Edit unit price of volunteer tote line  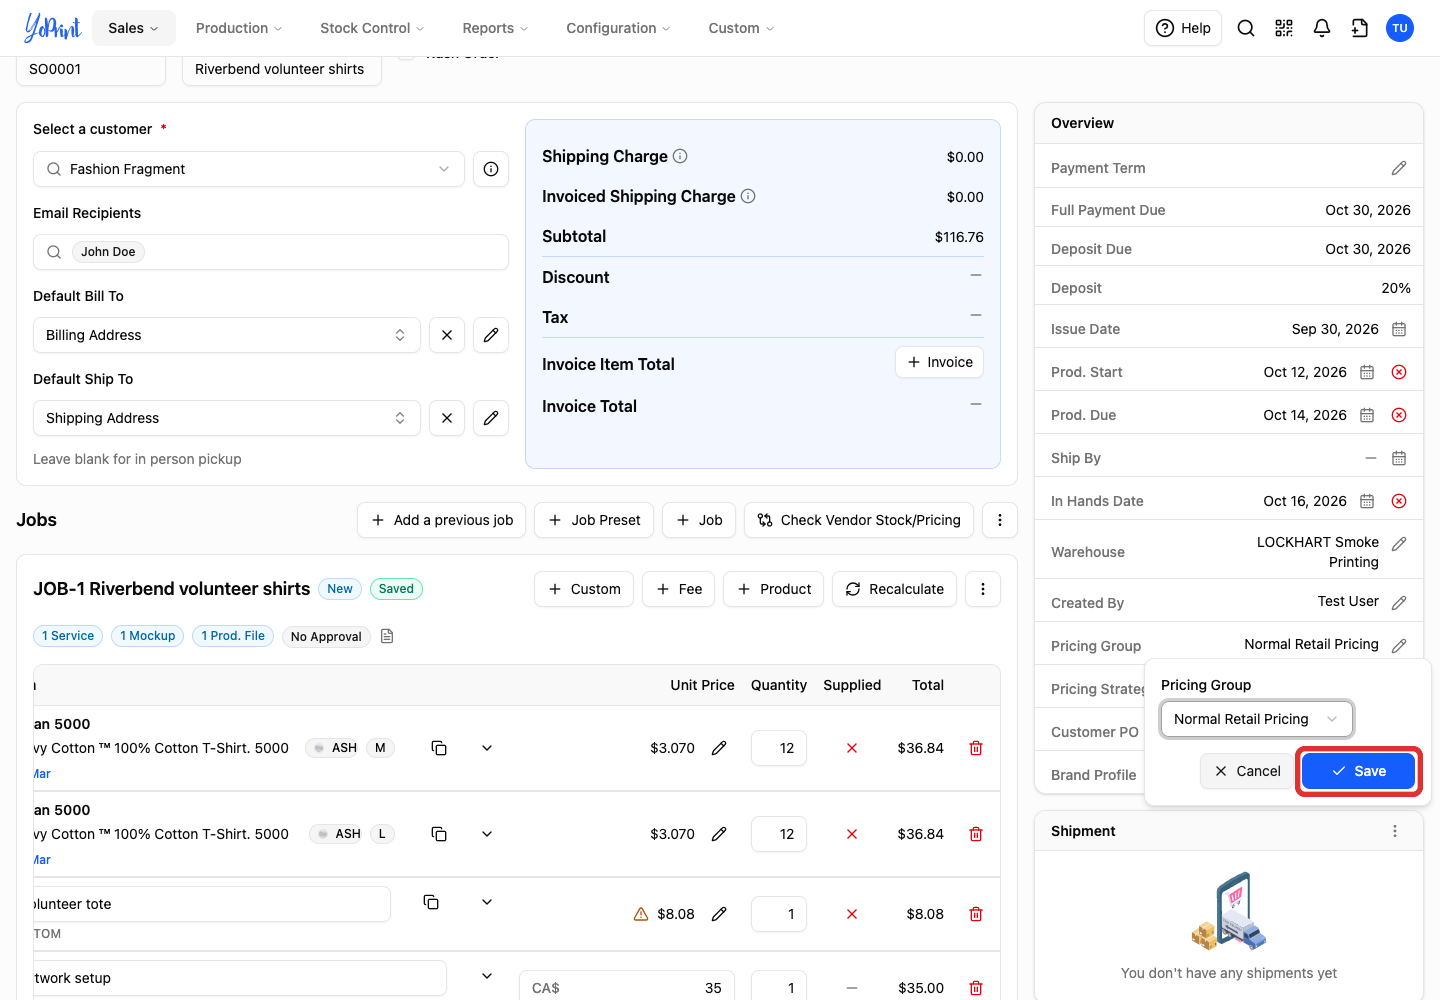[719, 914]
